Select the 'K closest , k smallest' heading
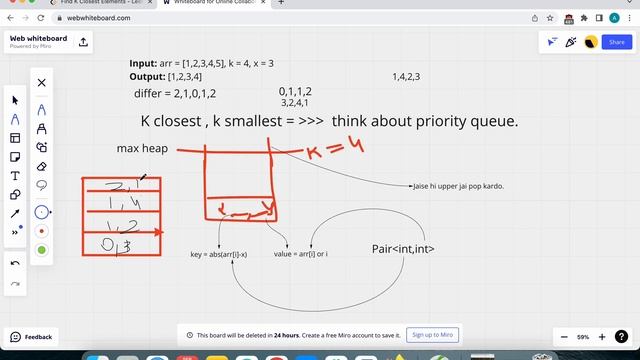 tap(211, 121)
